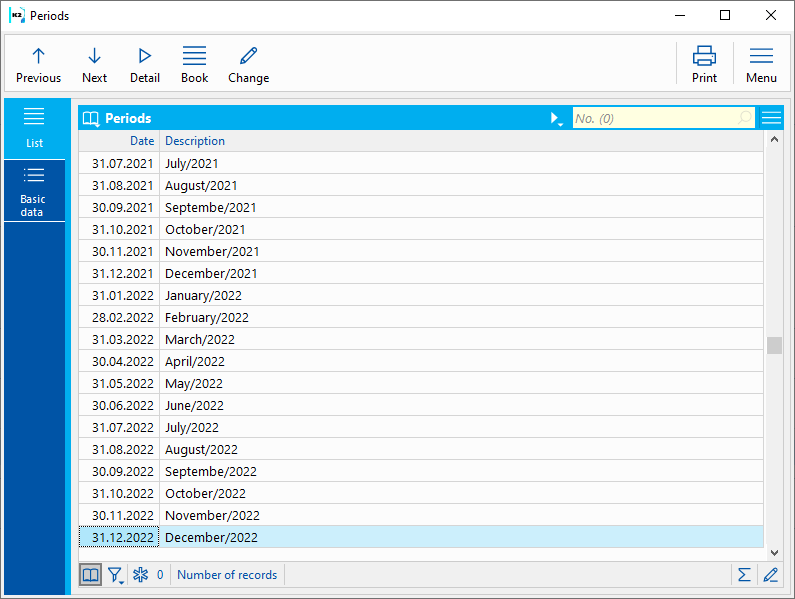The height and width of the screenshot is (599, 795).
Task: Select the Basic data sidebar tab
Action: 34,191
